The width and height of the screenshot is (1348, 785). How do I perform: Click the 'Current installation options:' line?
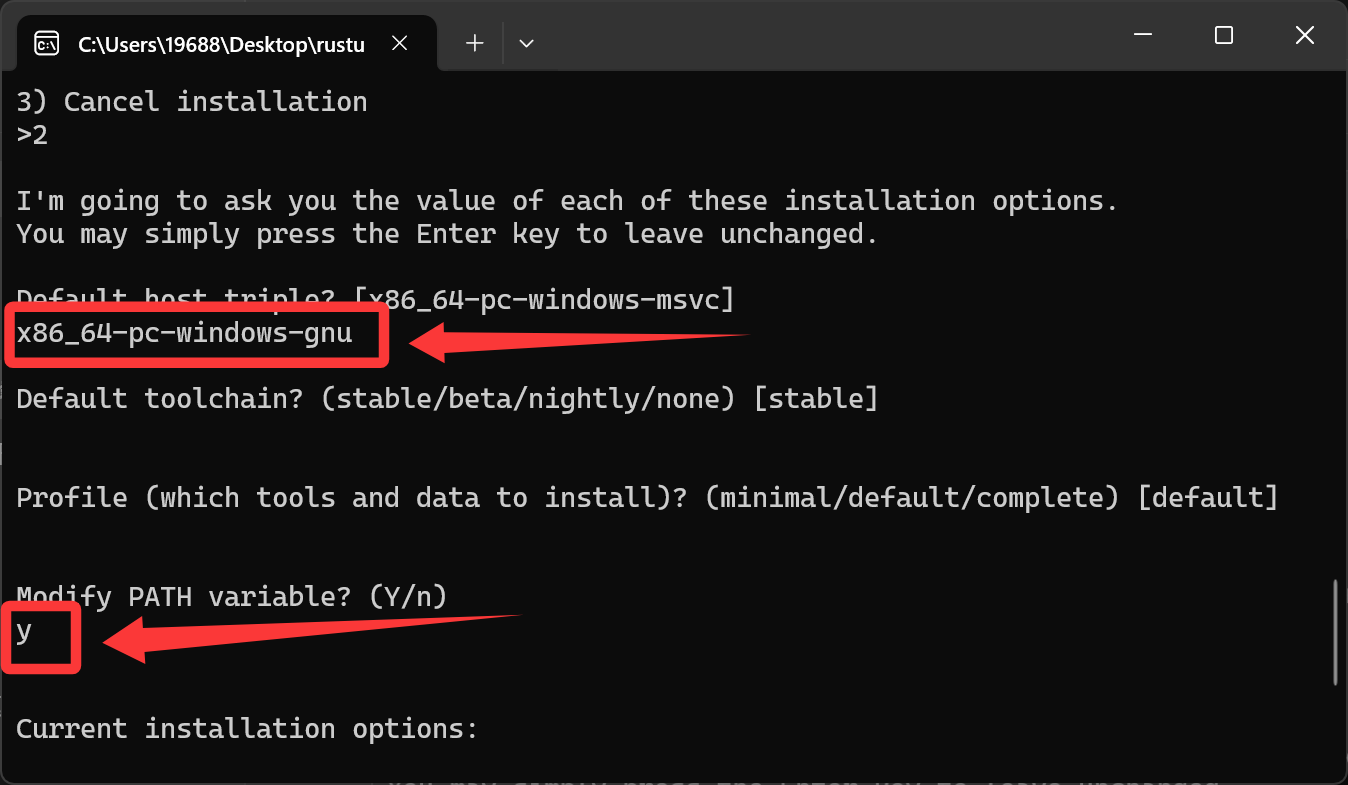[x=247, y=729]
